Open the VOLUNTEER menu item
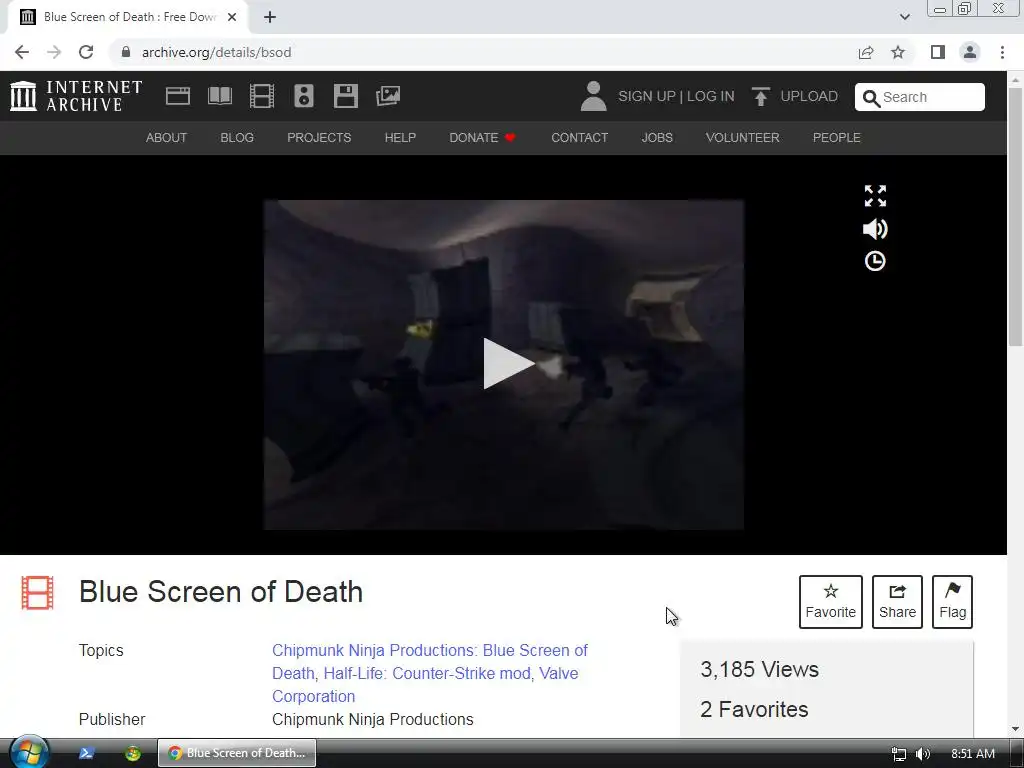The height and width of the screenshot is (768, 1024). click(743, 138)
